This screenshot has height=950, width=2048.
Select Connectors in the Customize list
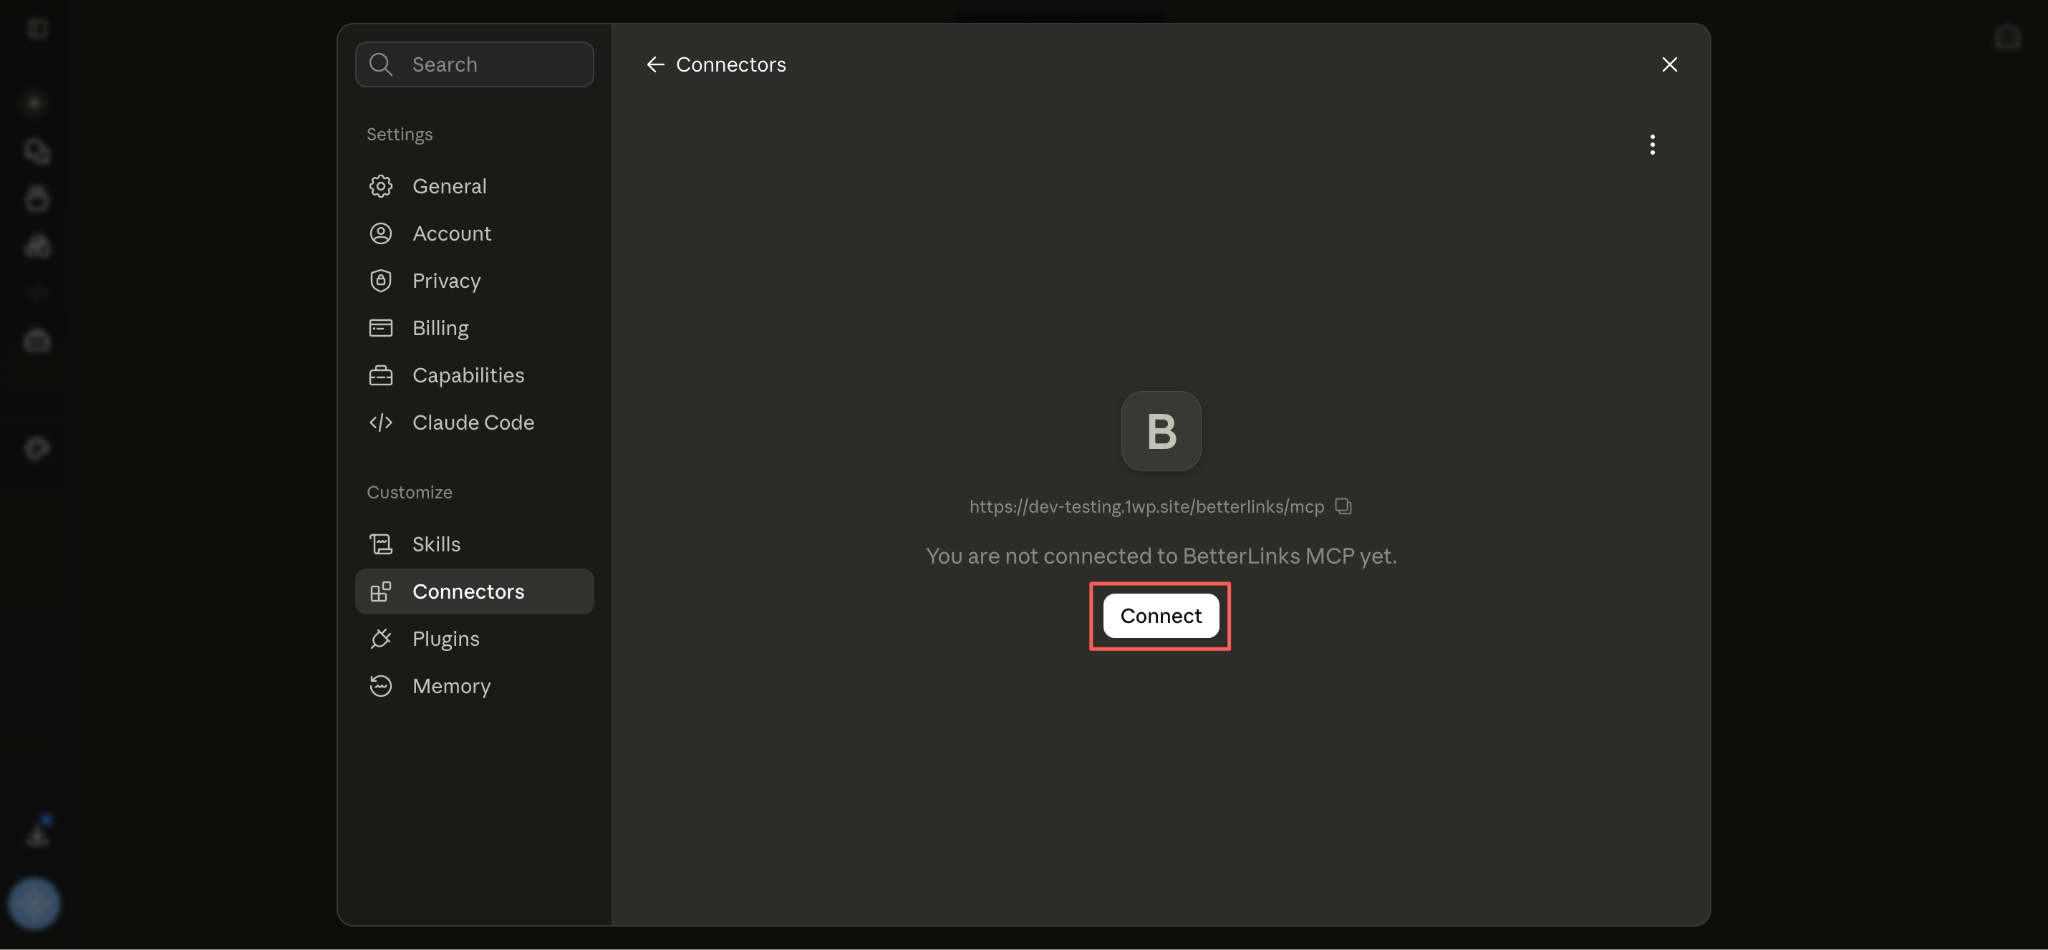(474, 591)
